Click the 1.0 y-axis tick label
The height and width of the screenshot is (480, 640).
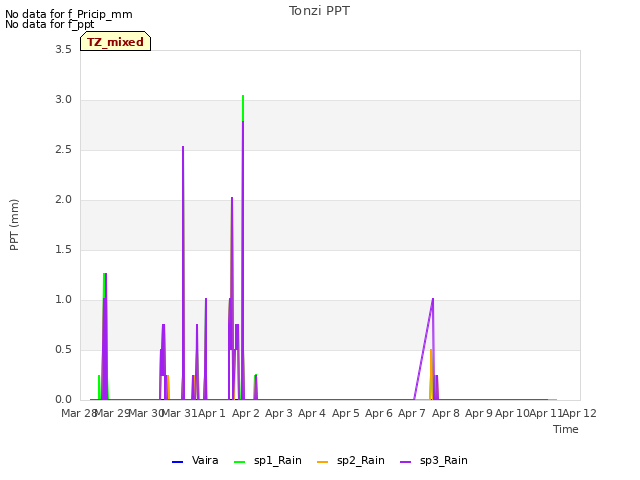tap(63, 300)
